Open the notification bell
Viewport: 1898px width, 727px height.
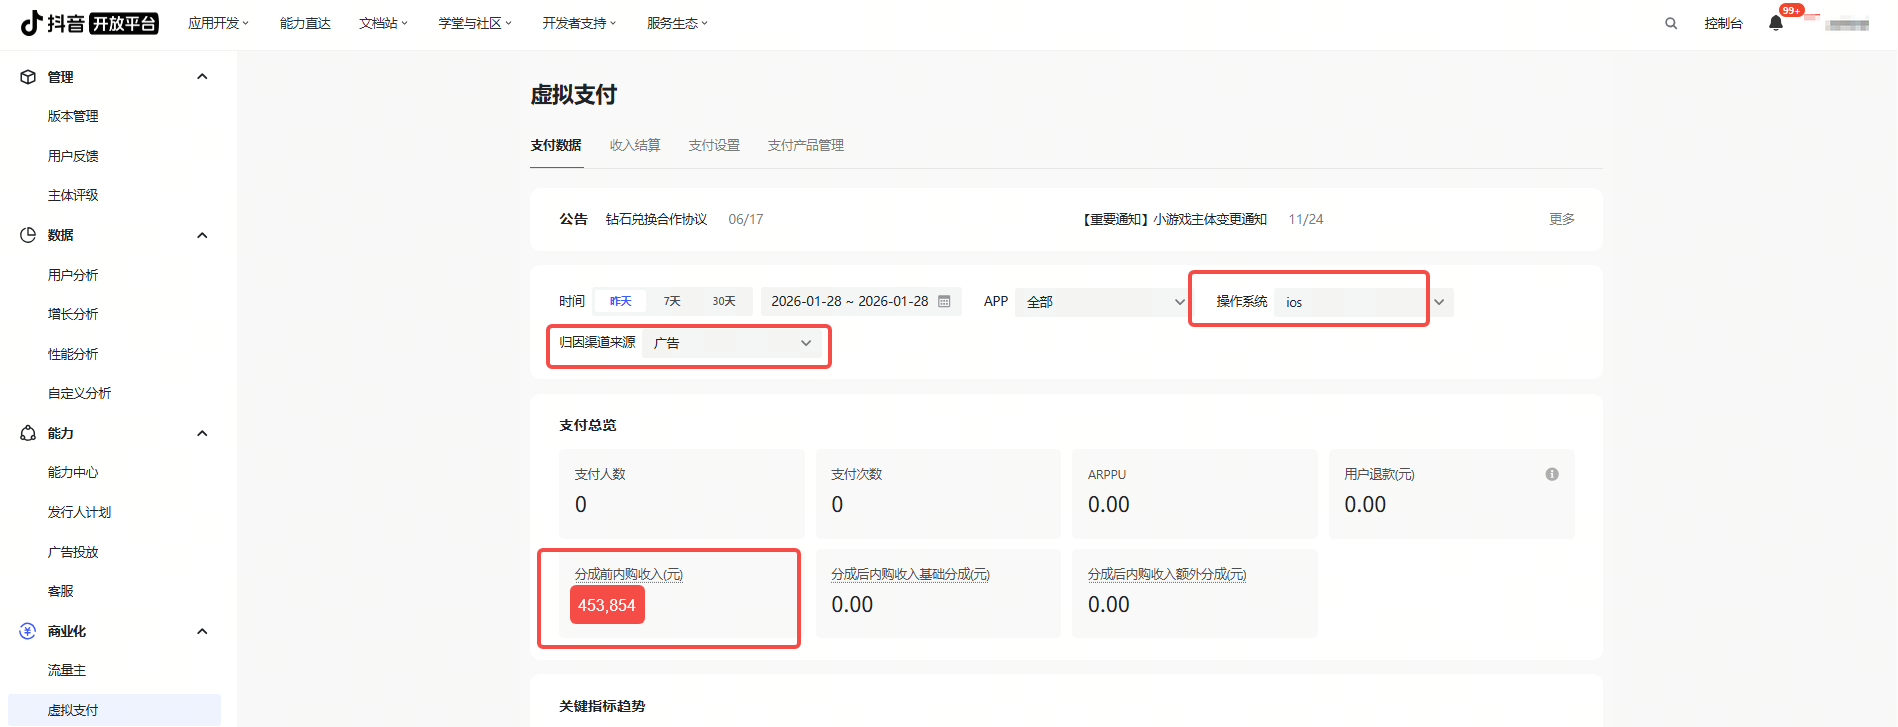click(1775, 23)
